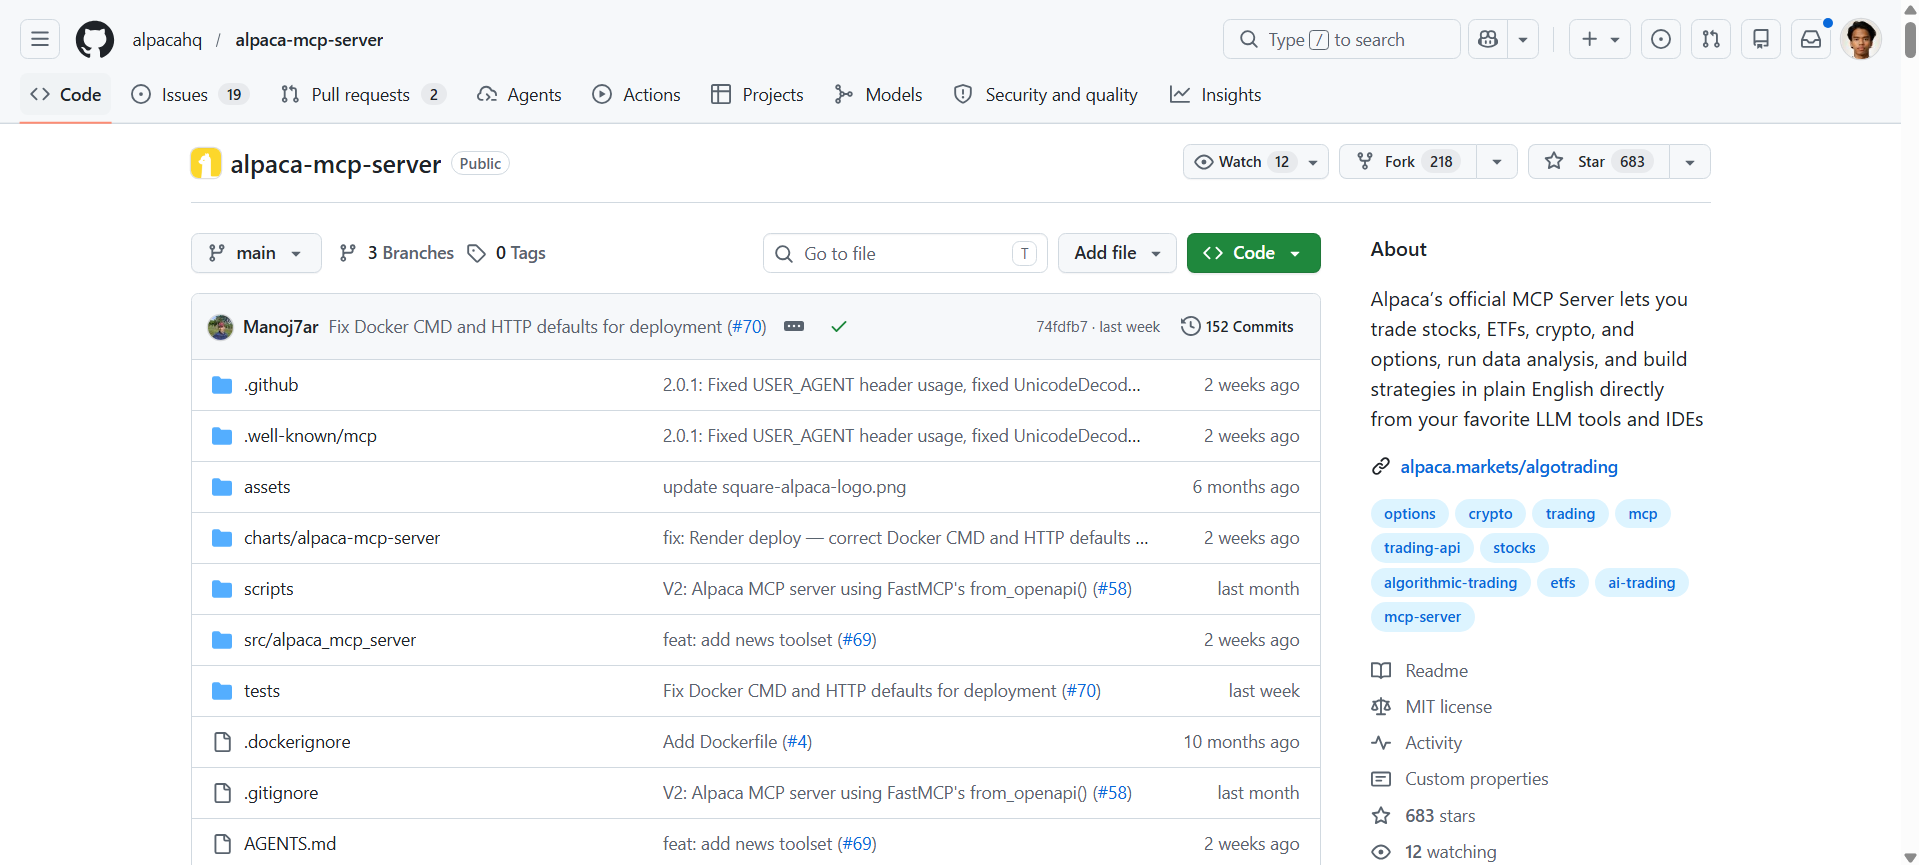Open the Projects tab
Image resolution: width=1919 pixels, height=865 pixels.
tap(757, 94)
